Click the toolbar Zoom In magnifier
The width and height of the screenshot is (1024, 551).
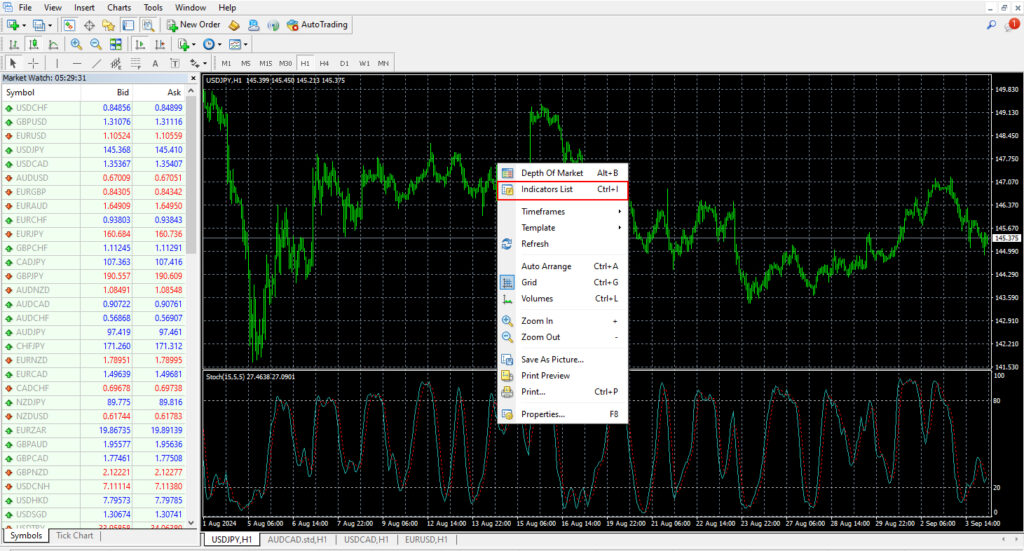[76, 44]
